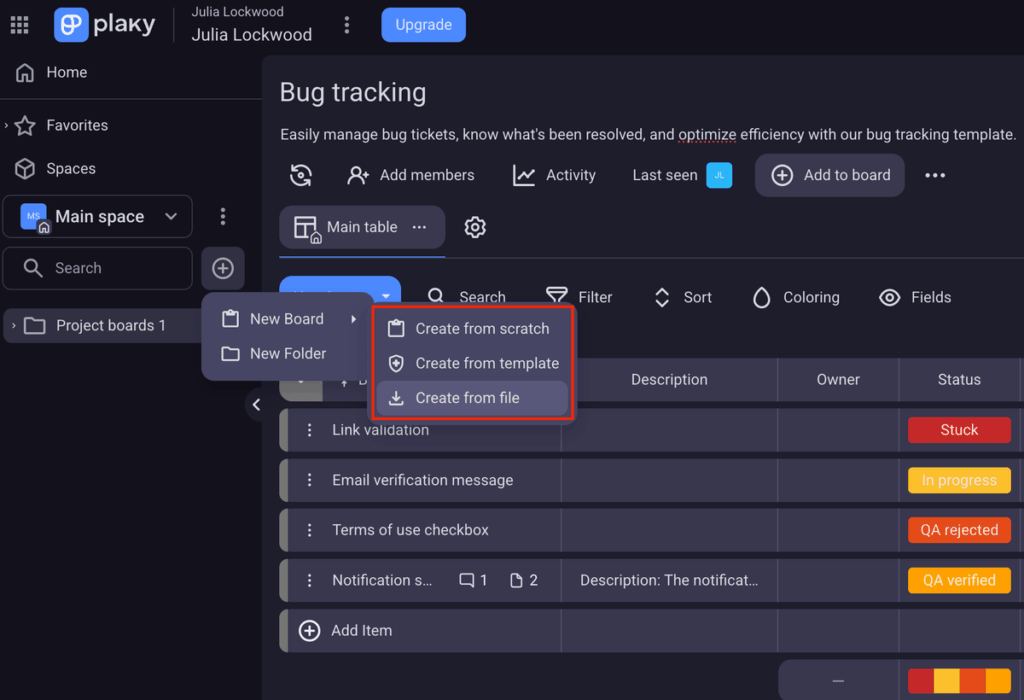Click the Fields eye icon
1024x700 pixels.
(x=889, y=297)
